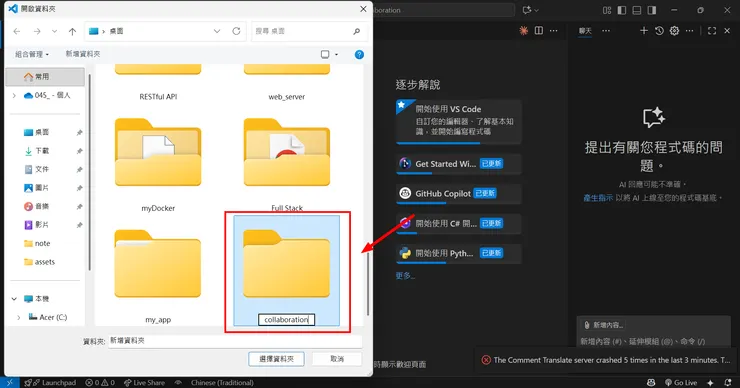Click 新增資料夾 in dialog toolbar
The width and height of the screenshot is (740, 388).
pos(83,54)
